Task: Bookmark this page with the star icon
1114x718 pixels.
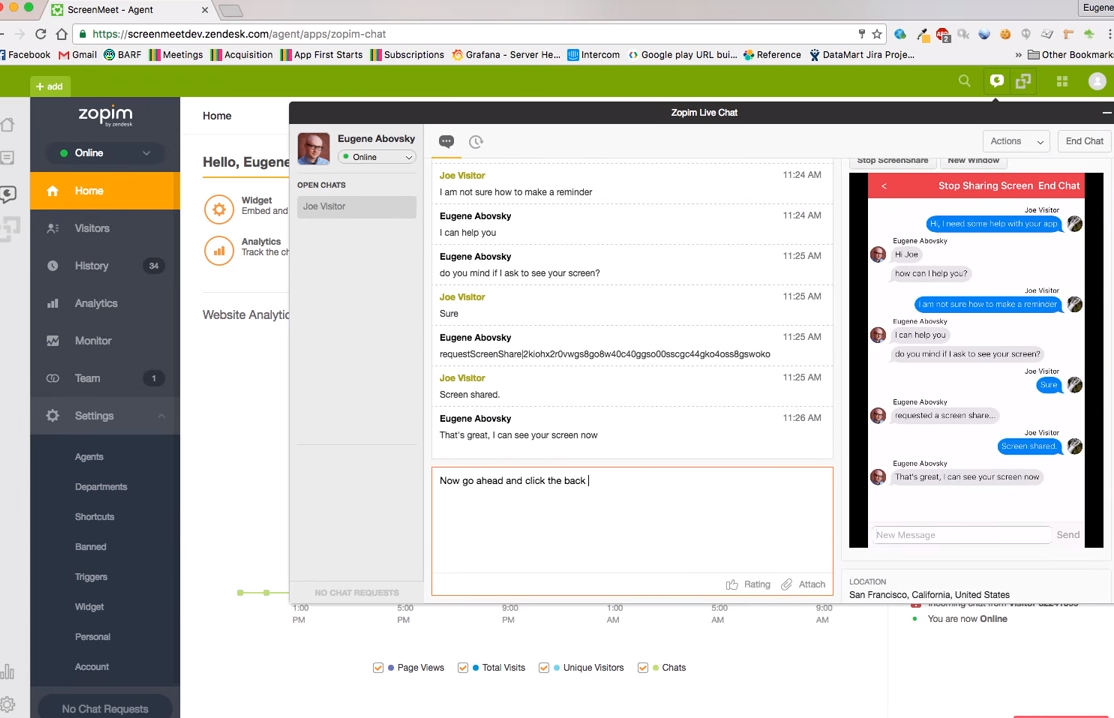Action: (x=877, y=33)
